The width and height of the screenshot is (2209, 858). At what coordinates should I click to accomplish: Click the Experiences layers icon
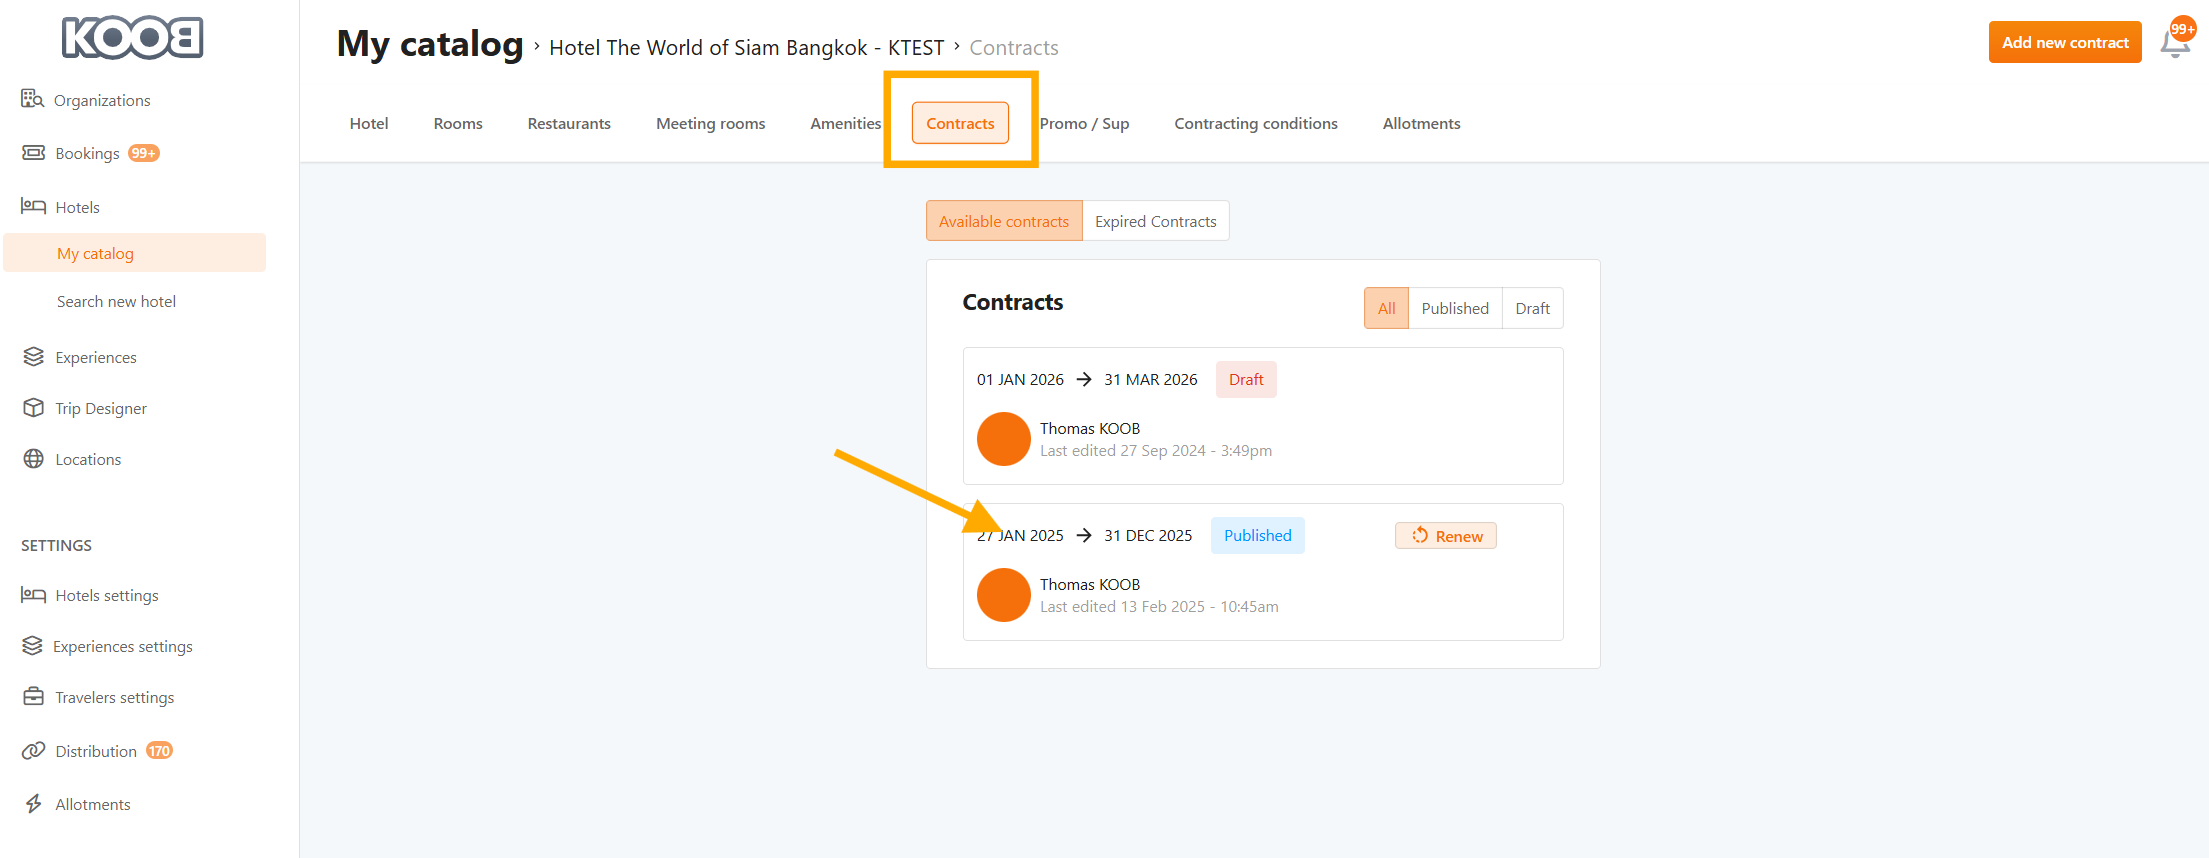33,357
